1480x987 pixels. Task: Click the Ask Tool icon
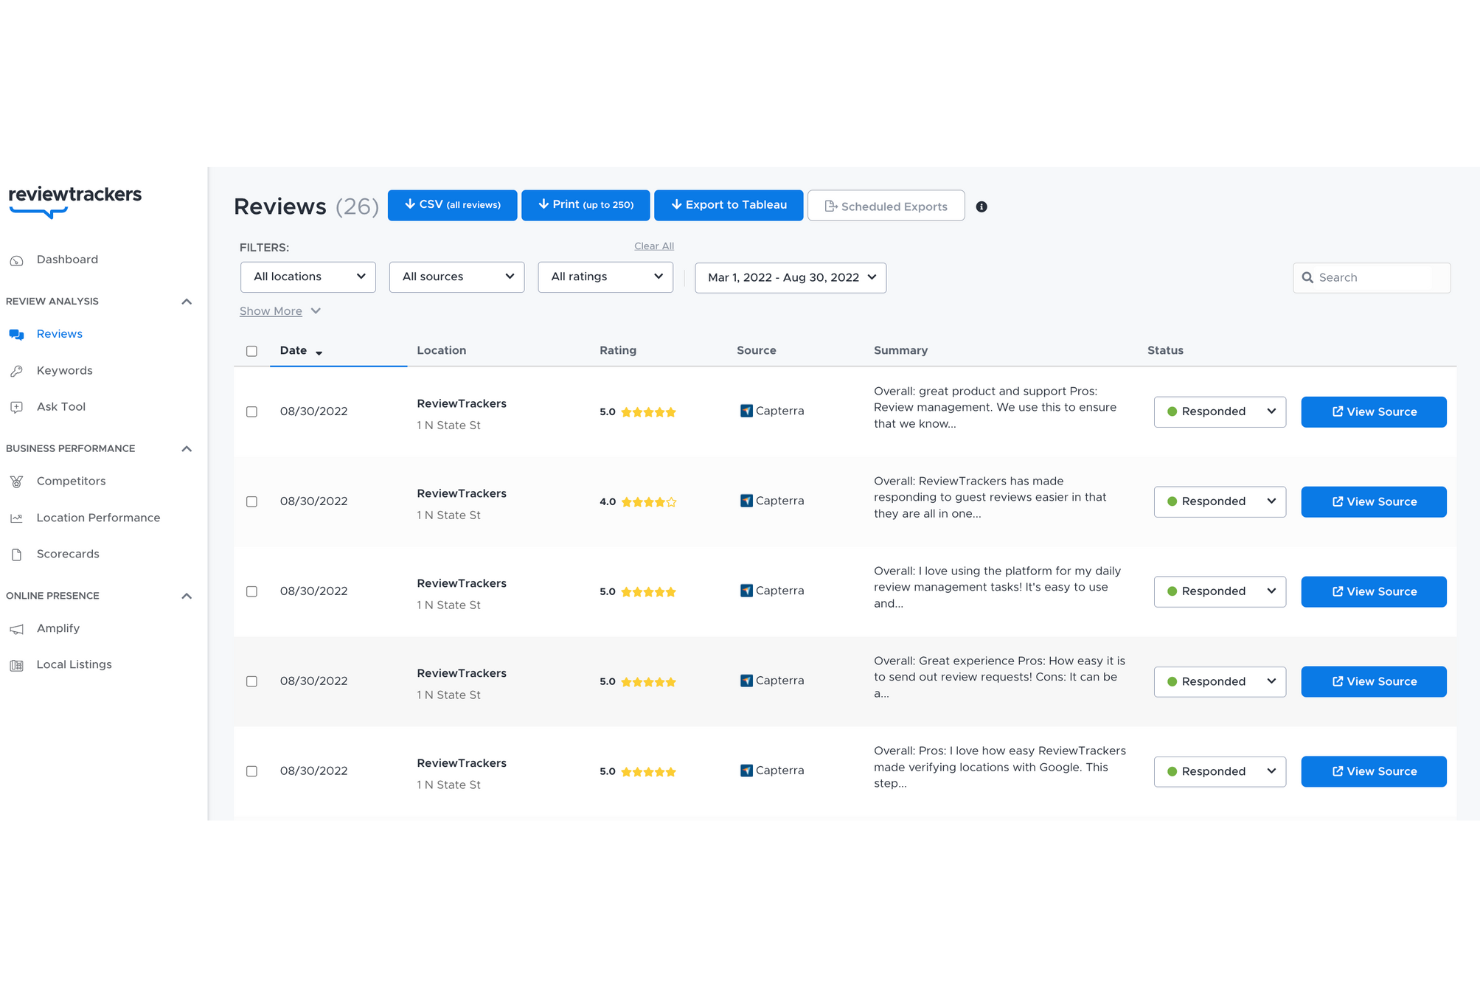pos(17,407)
